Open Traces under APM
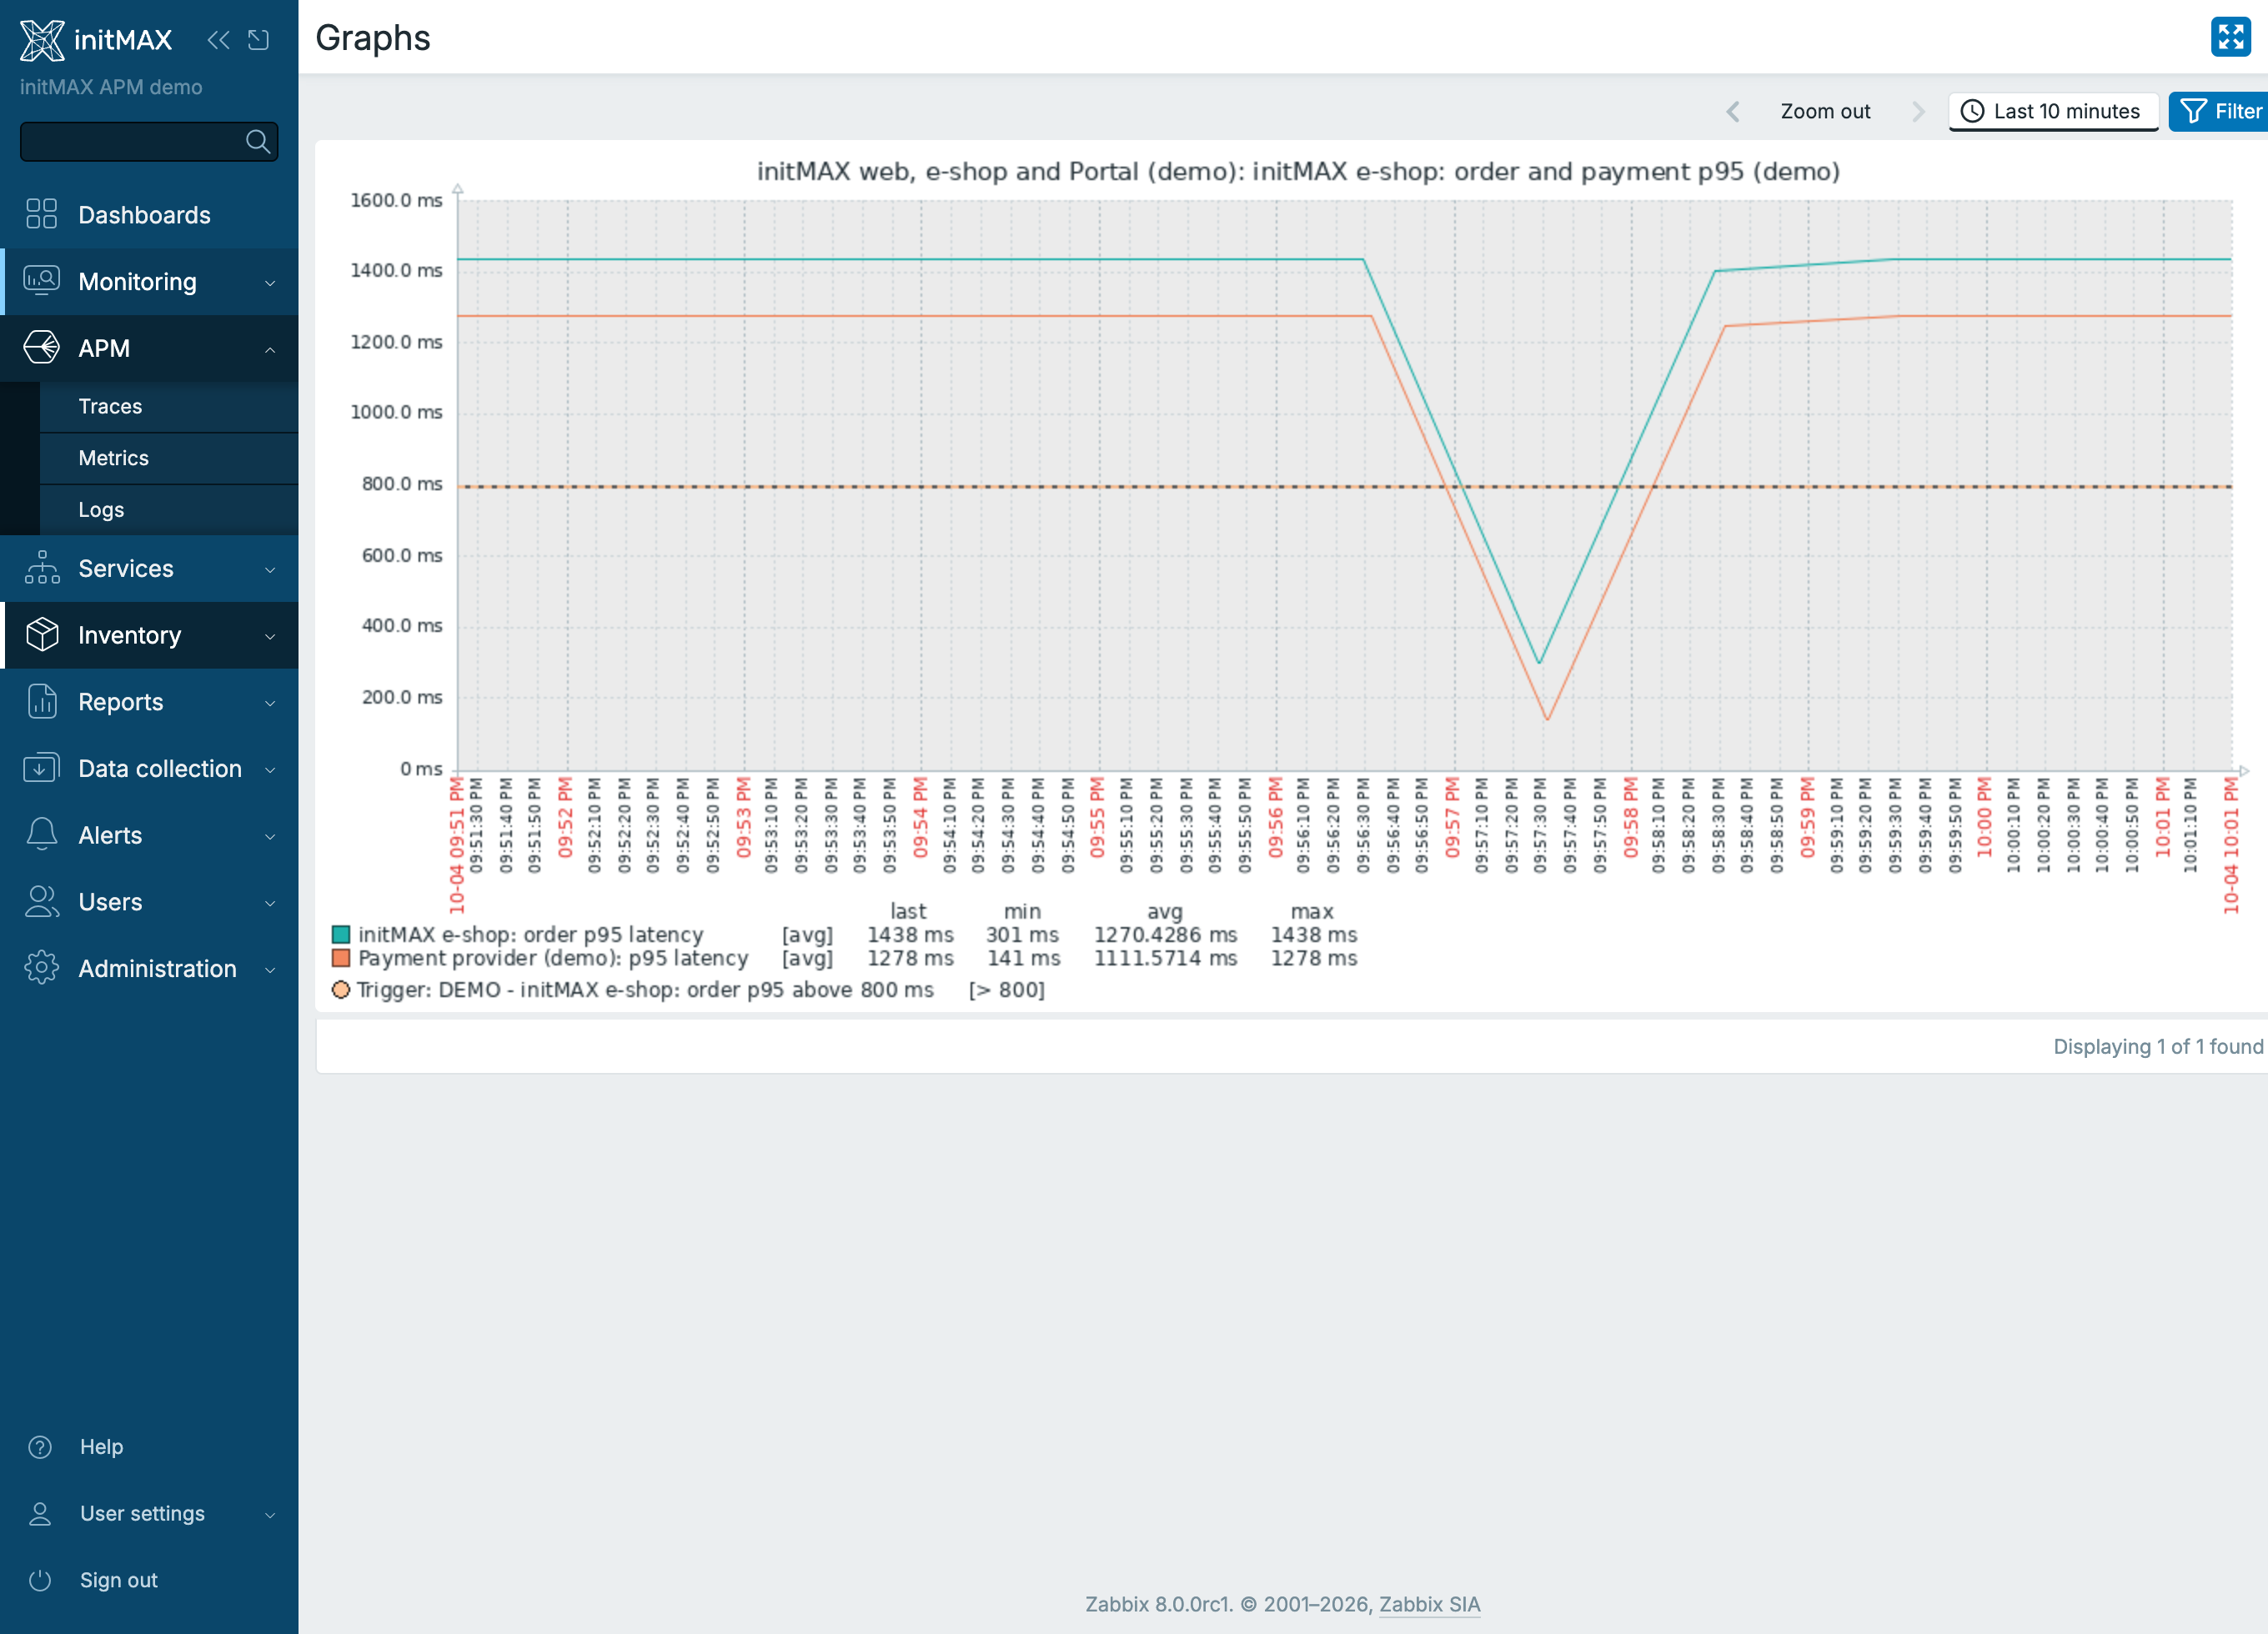Screen dimensions: 2268x1634 point(169,406)
